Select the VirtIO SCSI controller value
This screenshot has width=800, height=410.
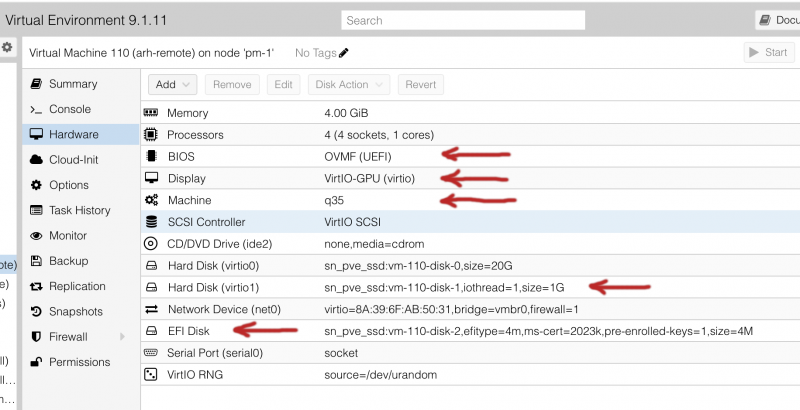353,222
